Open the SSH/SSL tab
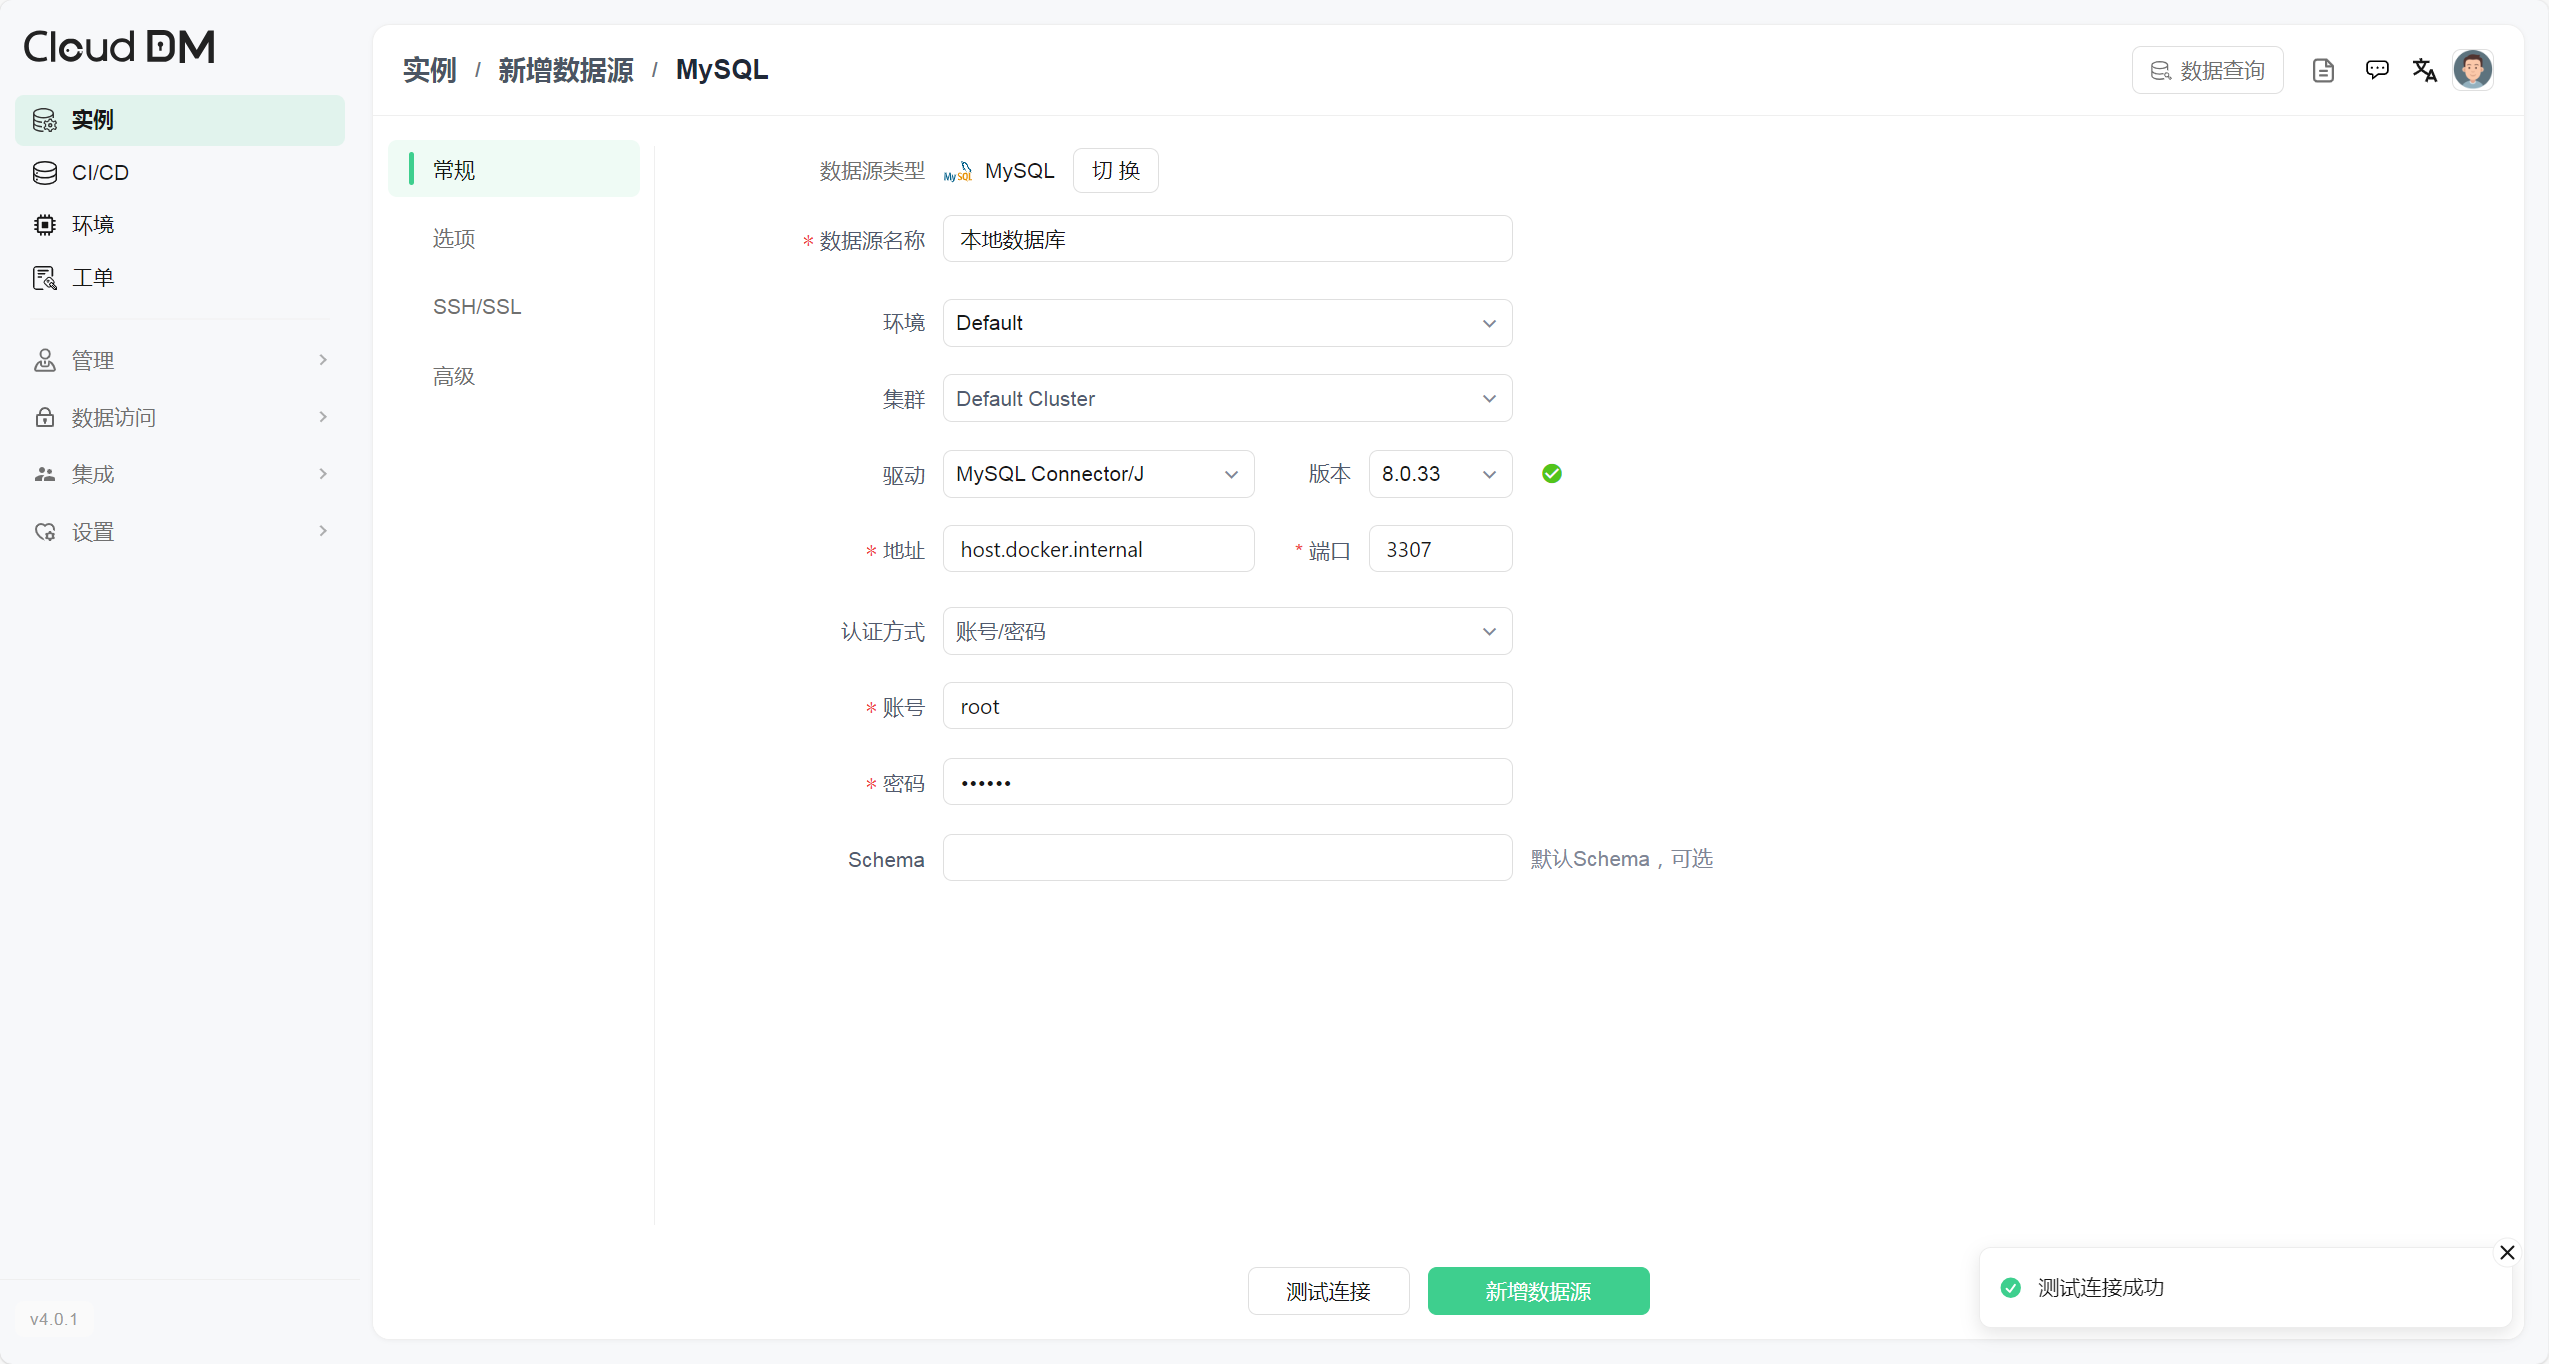 click(514, 307)
